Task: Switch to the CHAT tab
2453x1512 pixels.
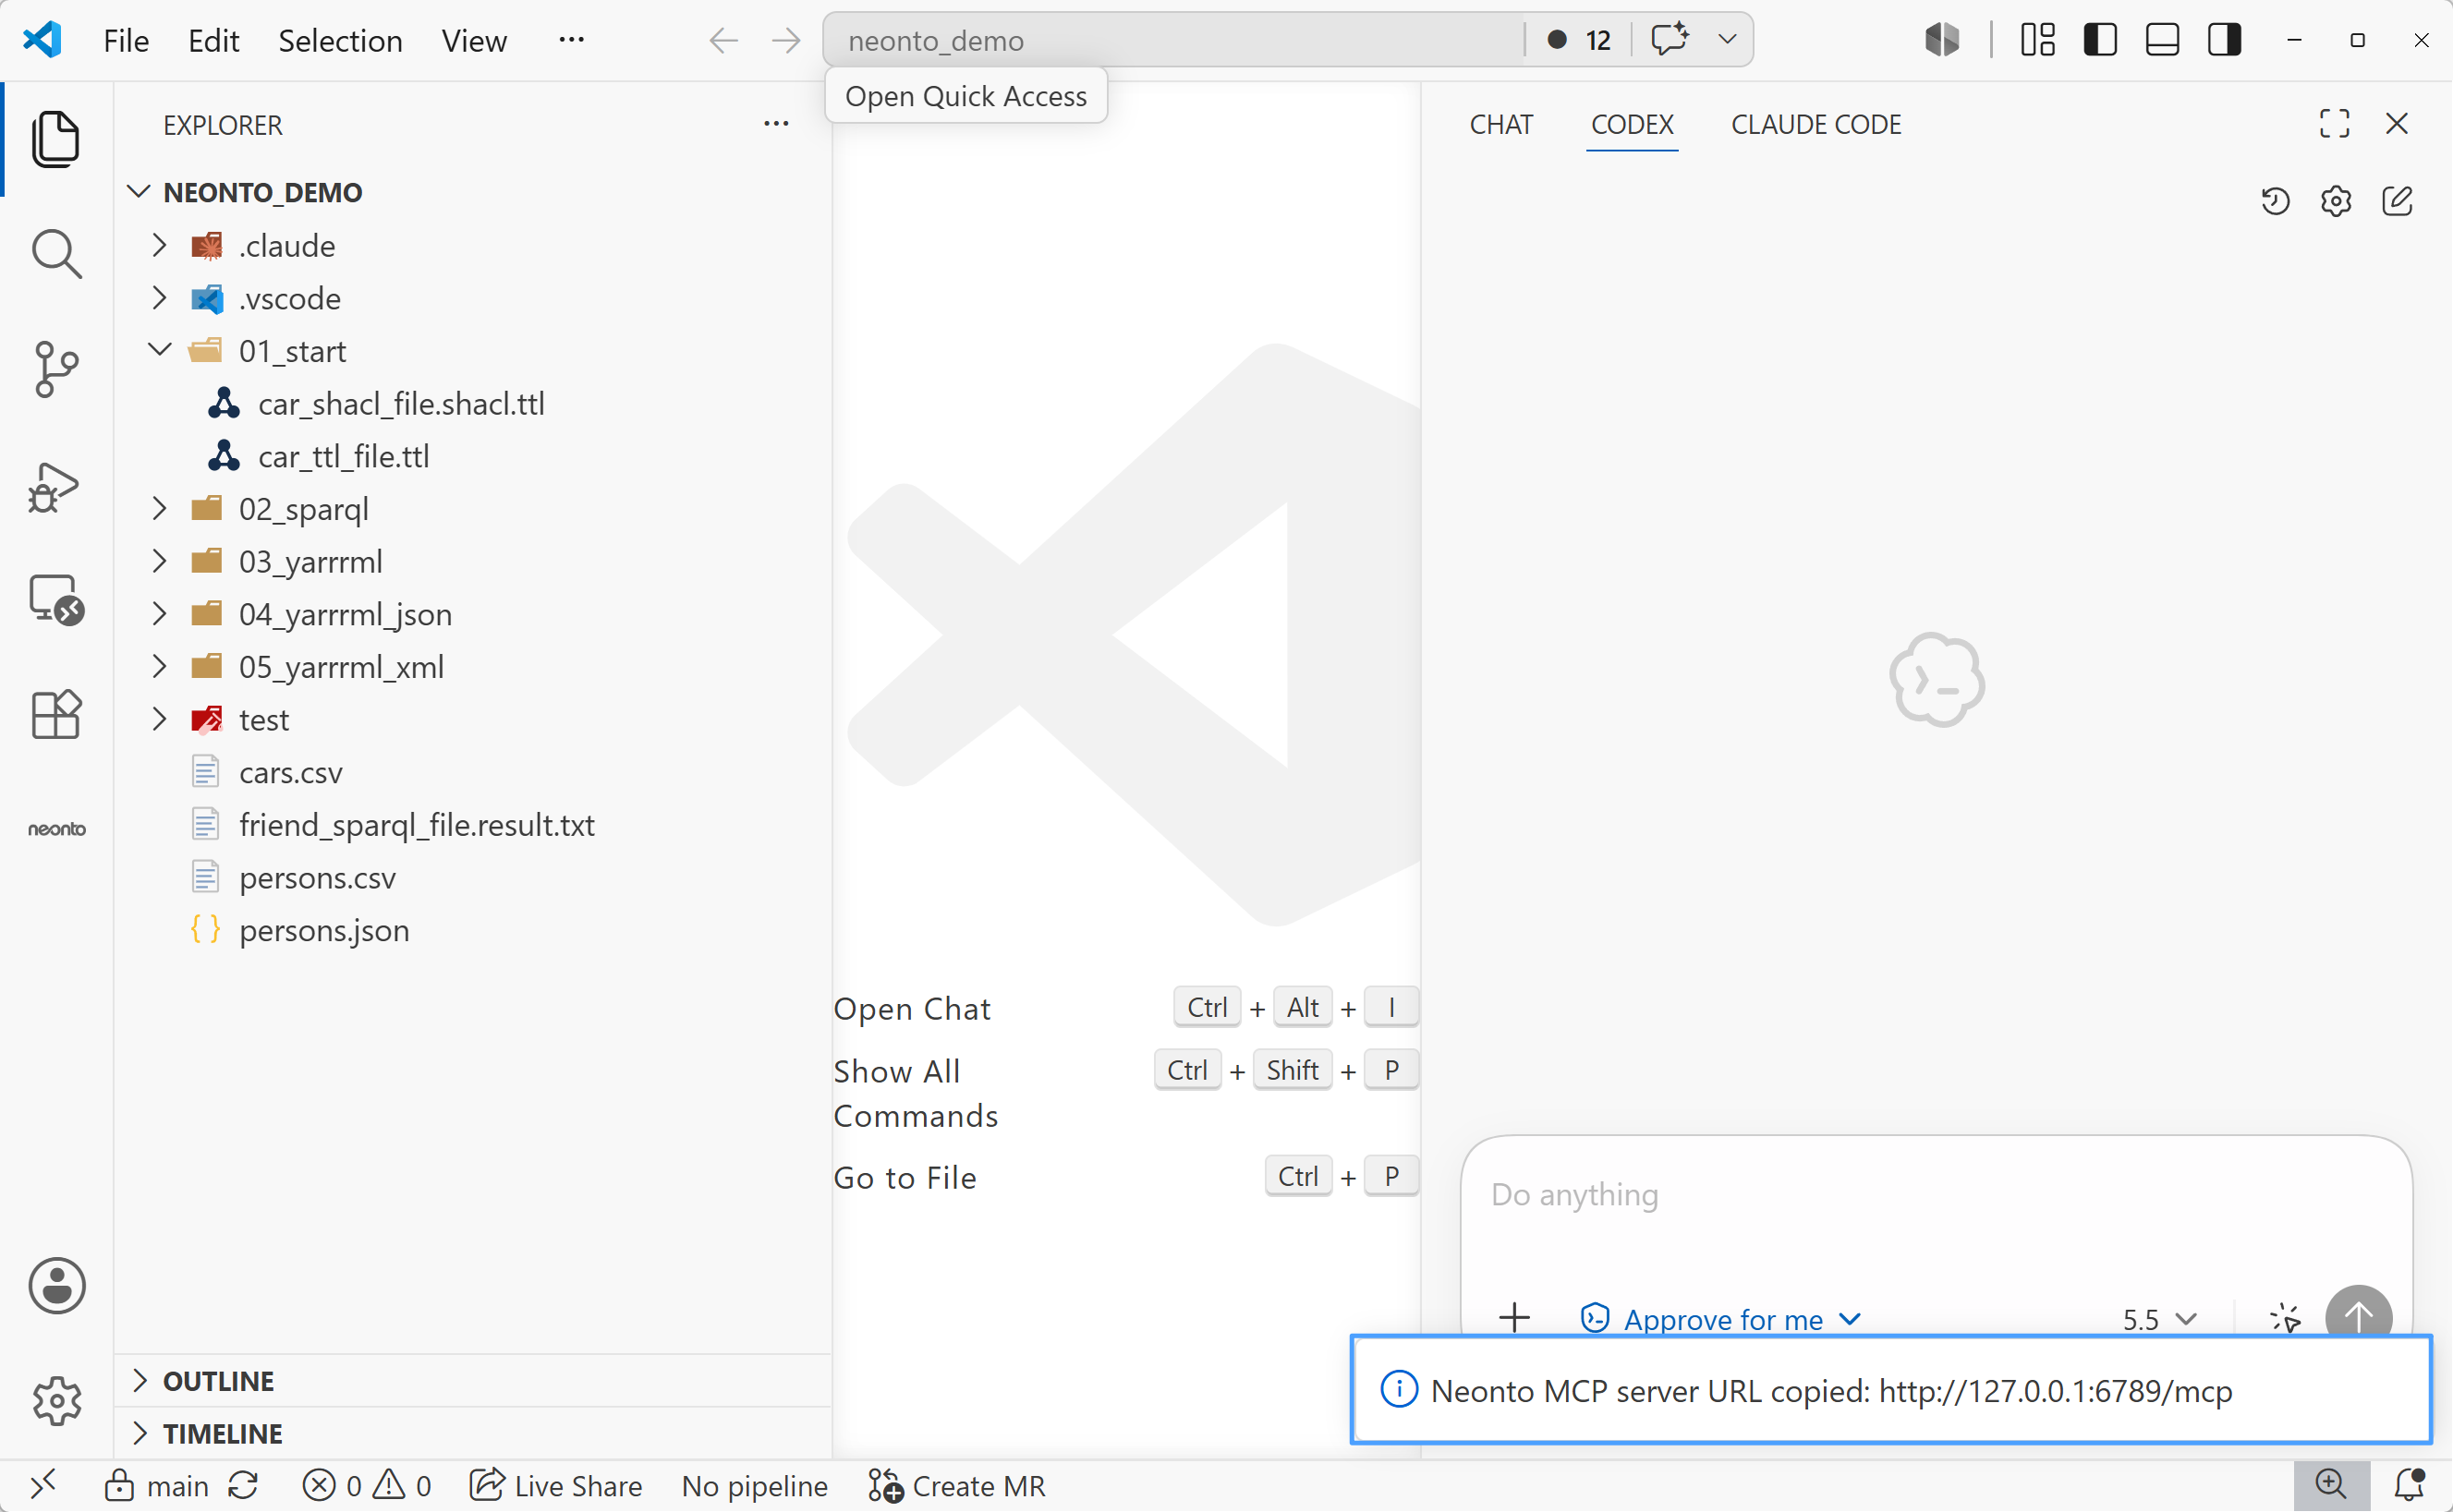Action: pyautogui.click(x=1501, y=125)
